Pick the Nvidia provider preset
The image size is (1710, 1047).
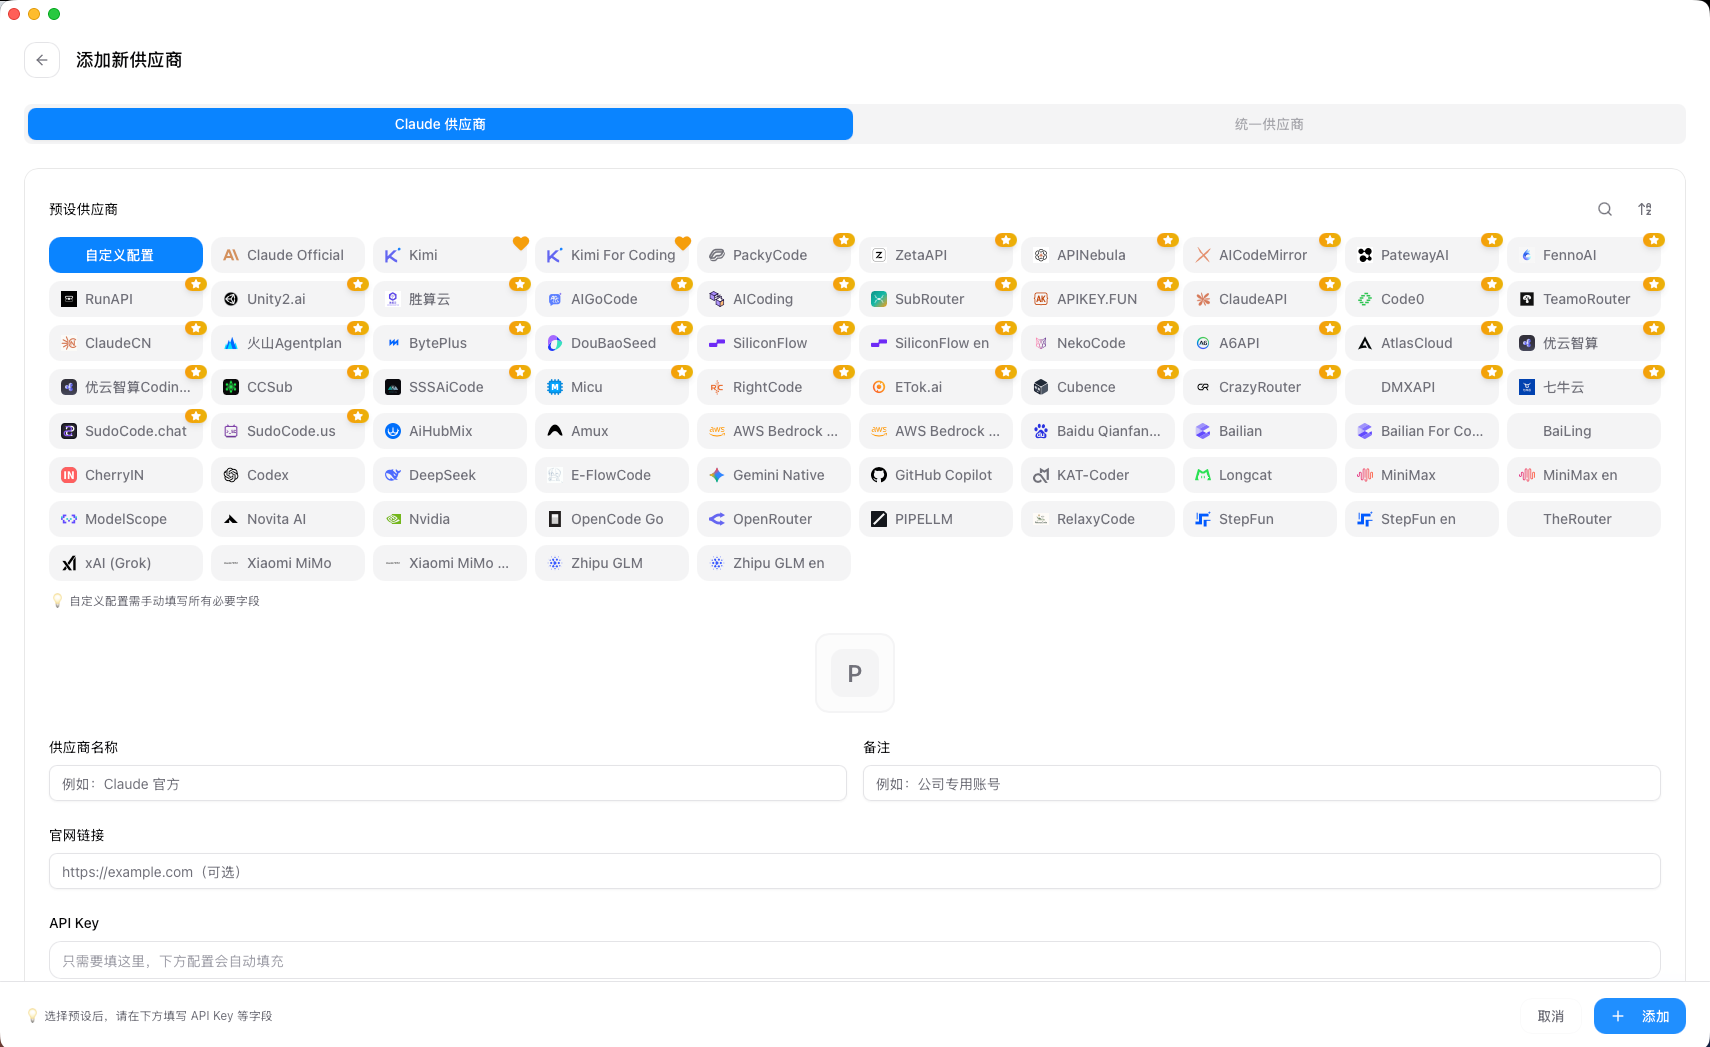pyautogui.click(x=450, y=519)
